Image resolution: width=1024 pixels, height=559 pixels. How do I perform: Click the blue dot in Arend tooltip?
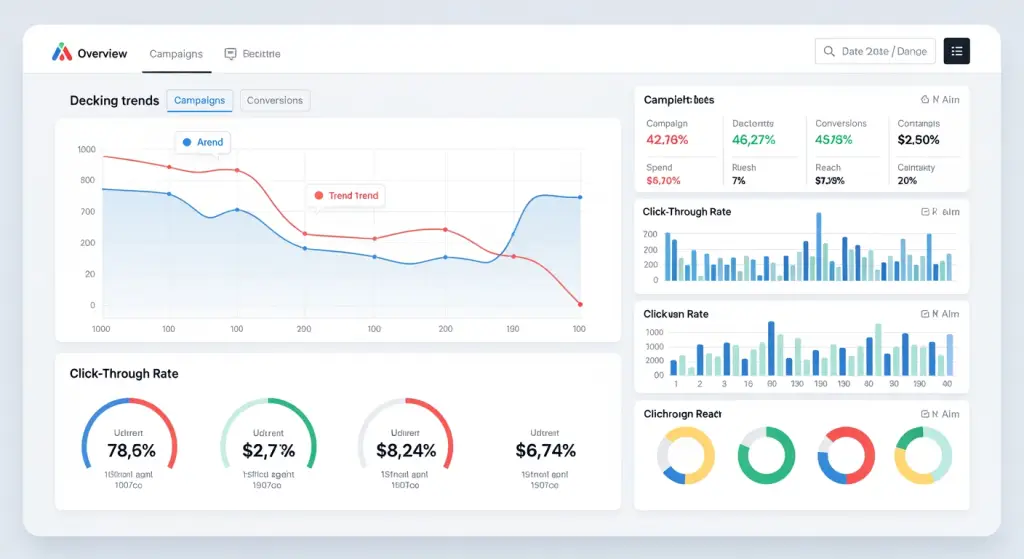(x=187, y=143)
